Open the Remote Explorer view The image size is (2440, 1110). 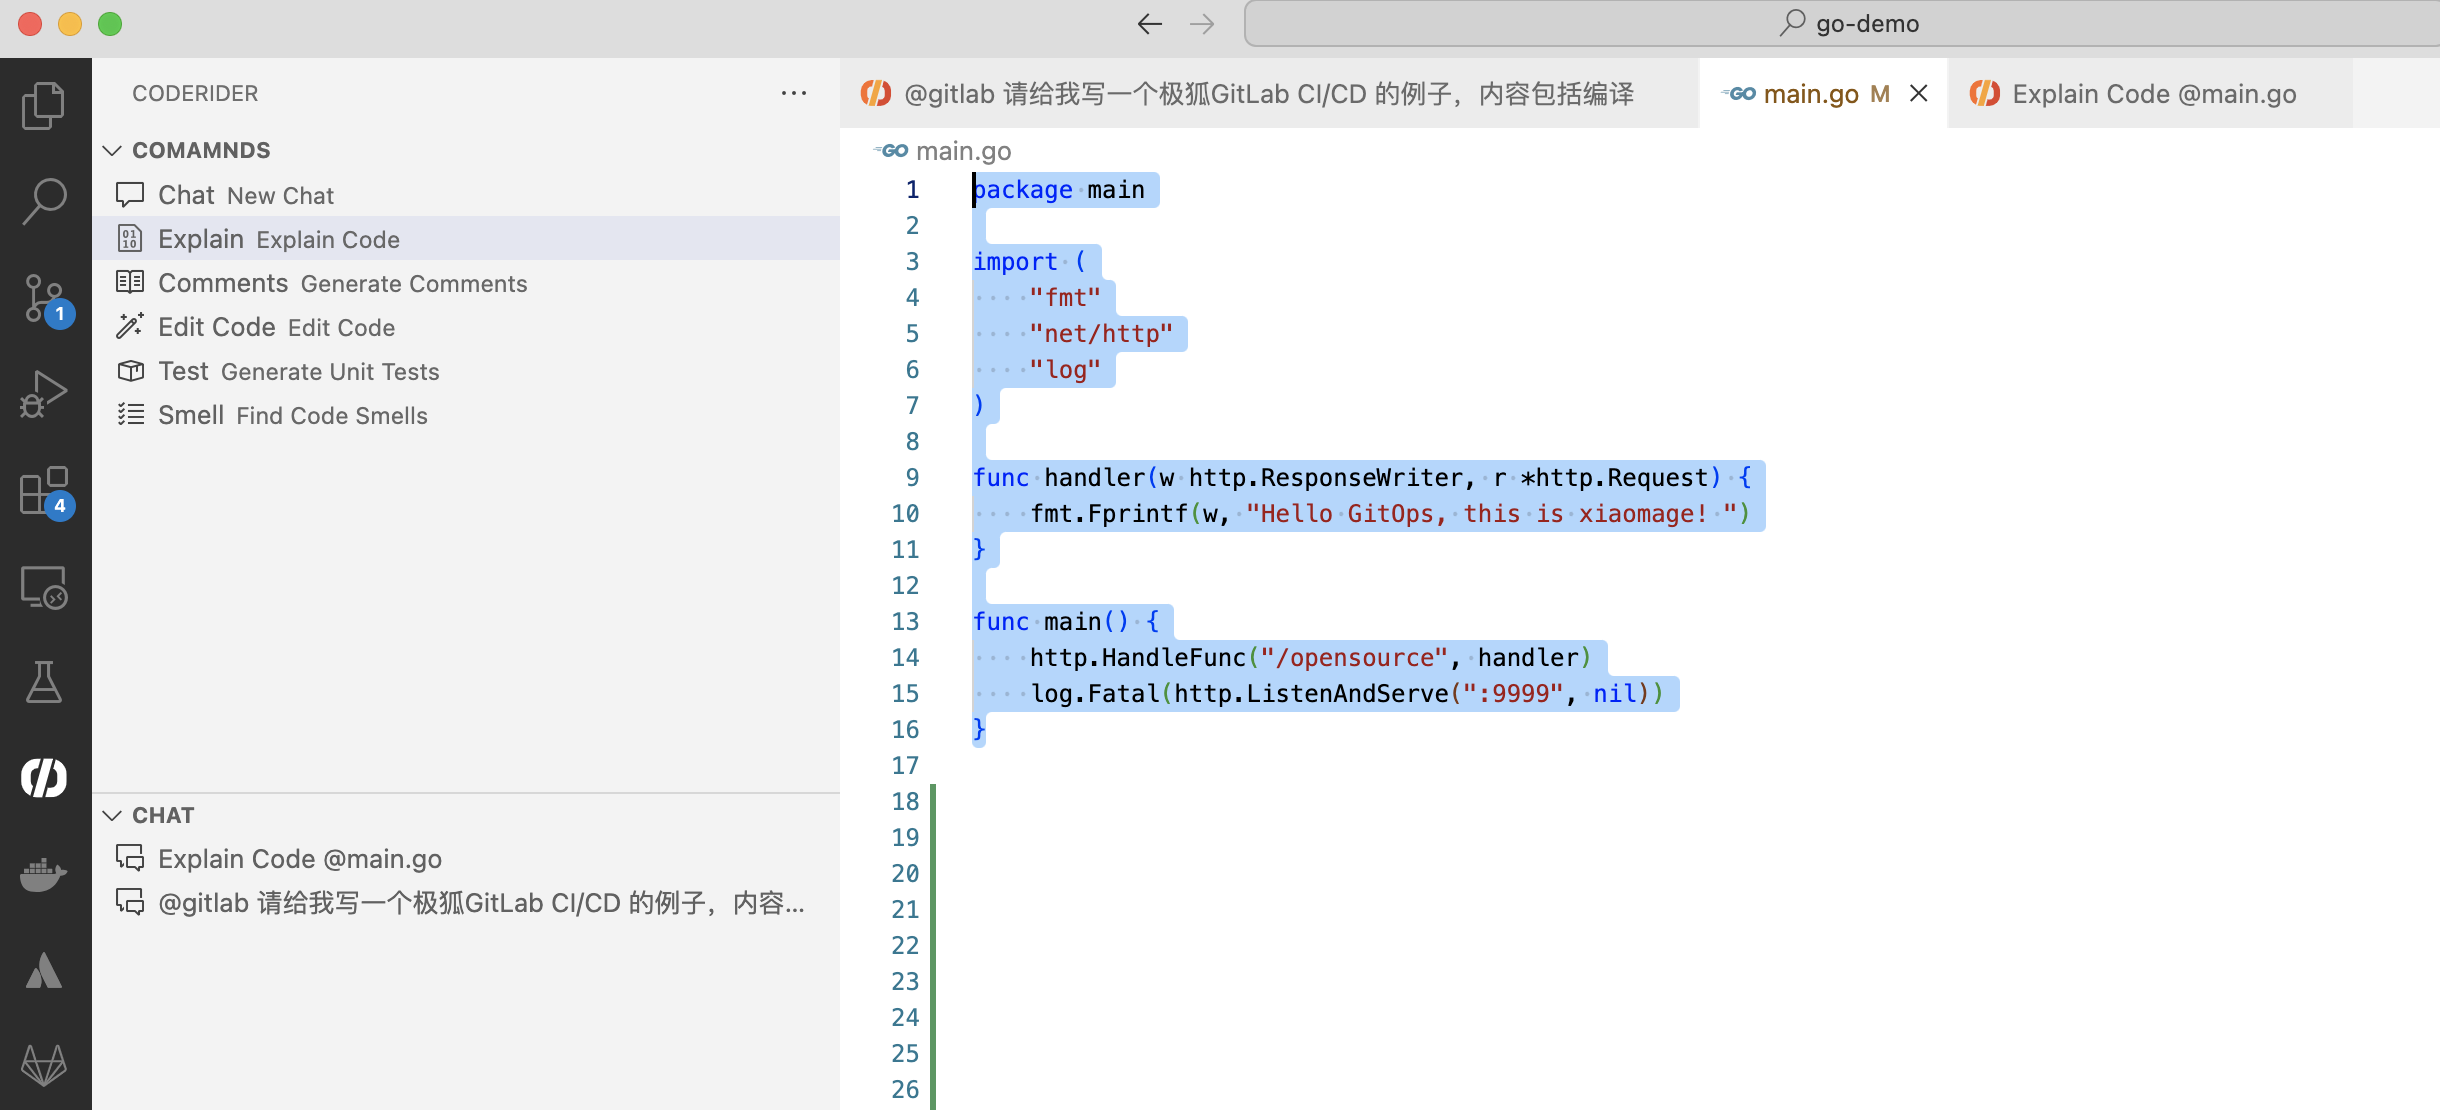pos(45,588)
